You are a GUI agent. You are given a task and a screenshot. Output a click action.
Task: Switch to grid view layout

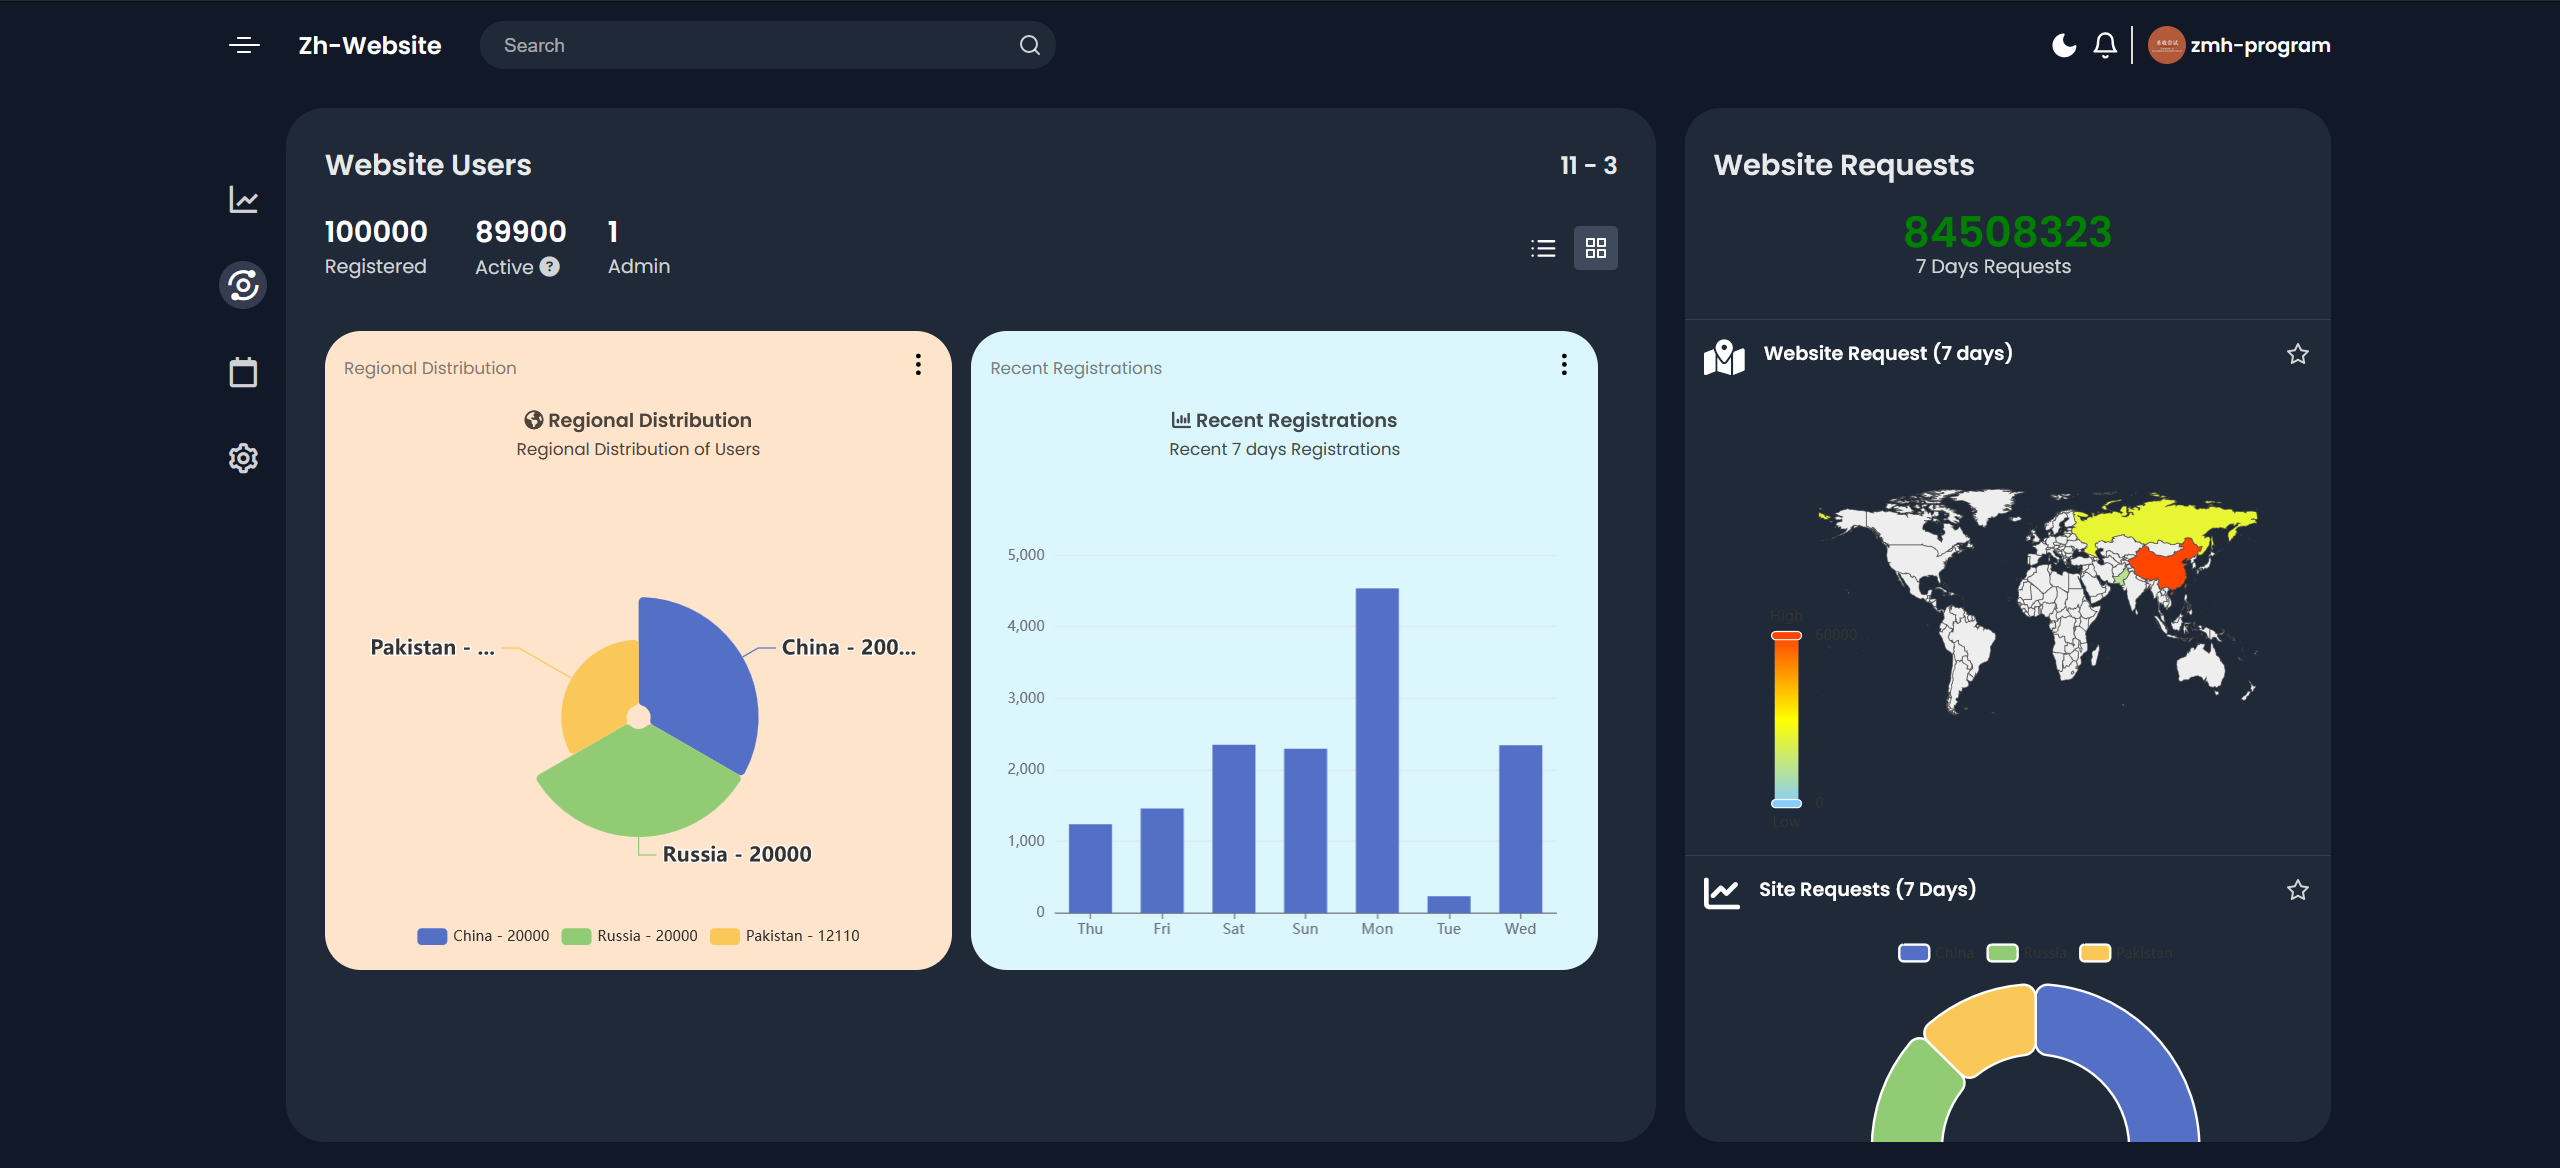pos(1596,248)
